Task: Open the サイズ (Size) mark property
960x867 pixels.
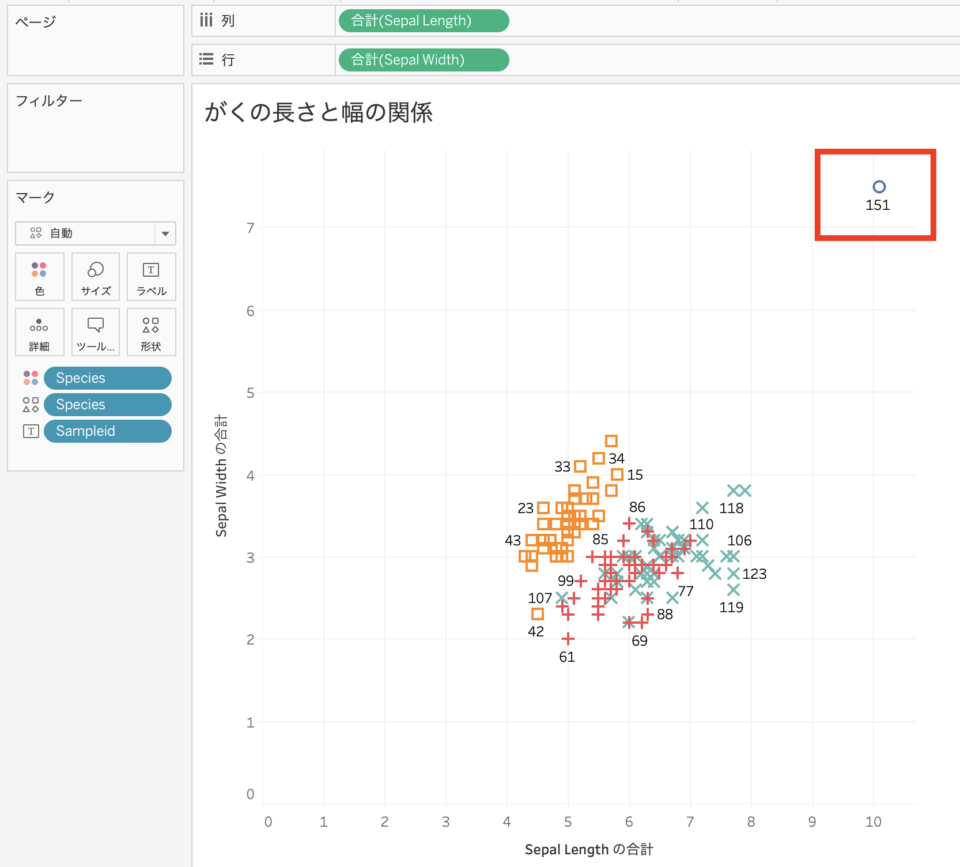Action: [x=95, y=277]
